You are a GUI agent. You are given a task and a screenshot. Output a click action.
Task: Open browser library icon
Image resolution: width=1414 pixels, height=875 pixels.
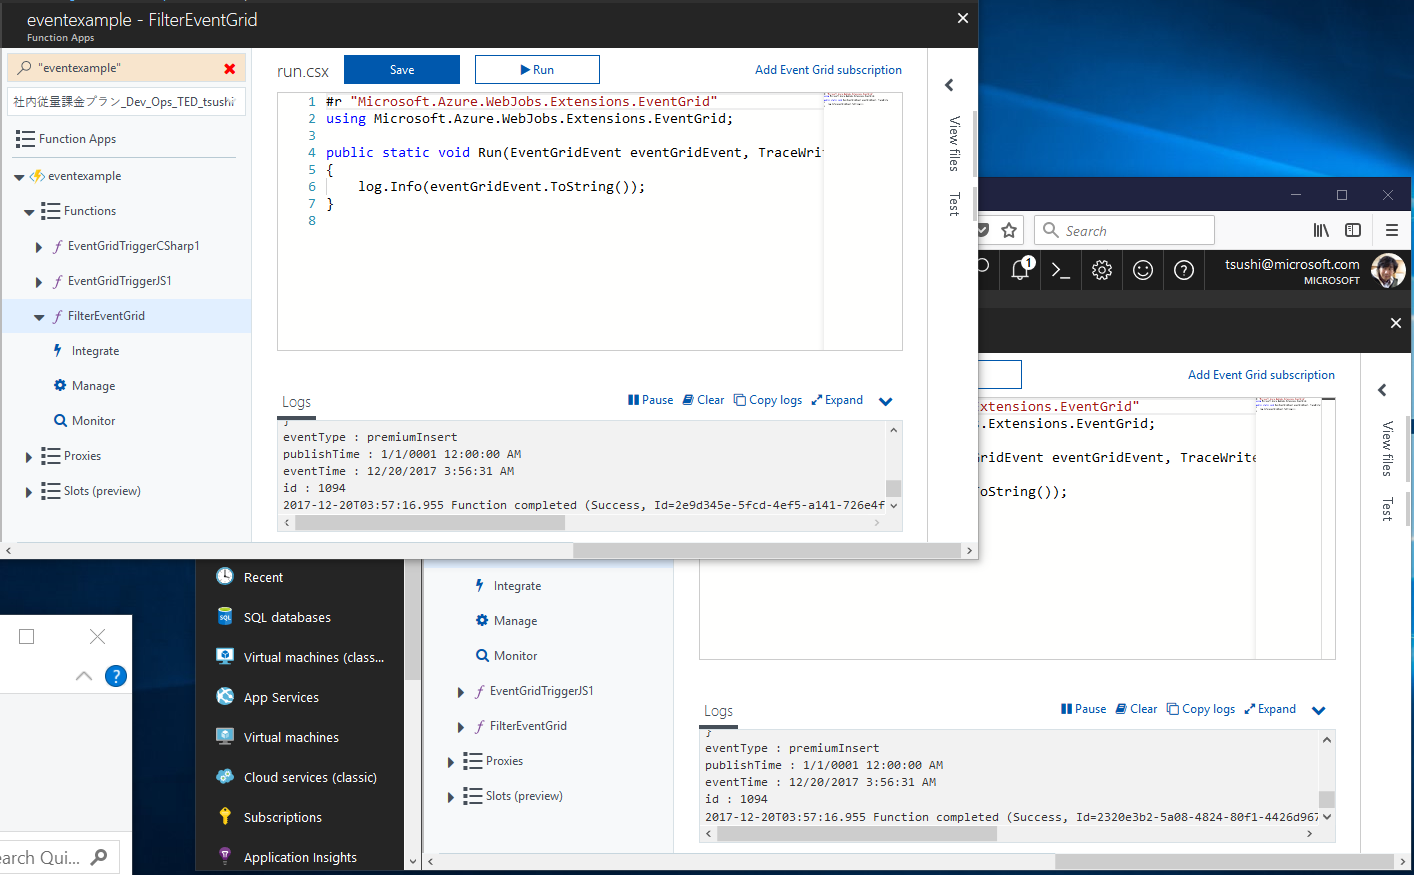[x=1321, y=230]
